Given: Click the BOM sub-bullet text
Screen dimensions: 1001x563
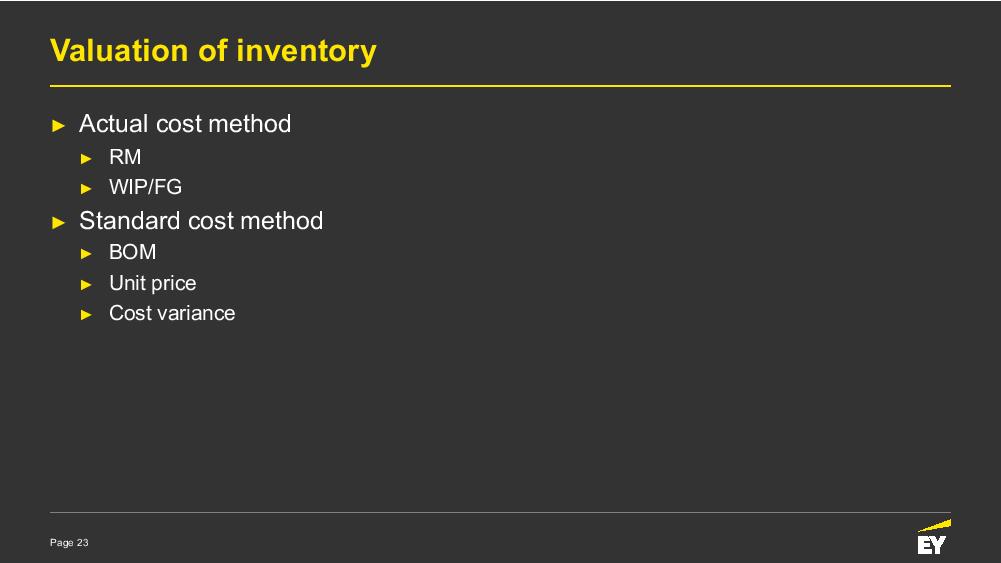Looking at the screenshot, I should point(132,252).
